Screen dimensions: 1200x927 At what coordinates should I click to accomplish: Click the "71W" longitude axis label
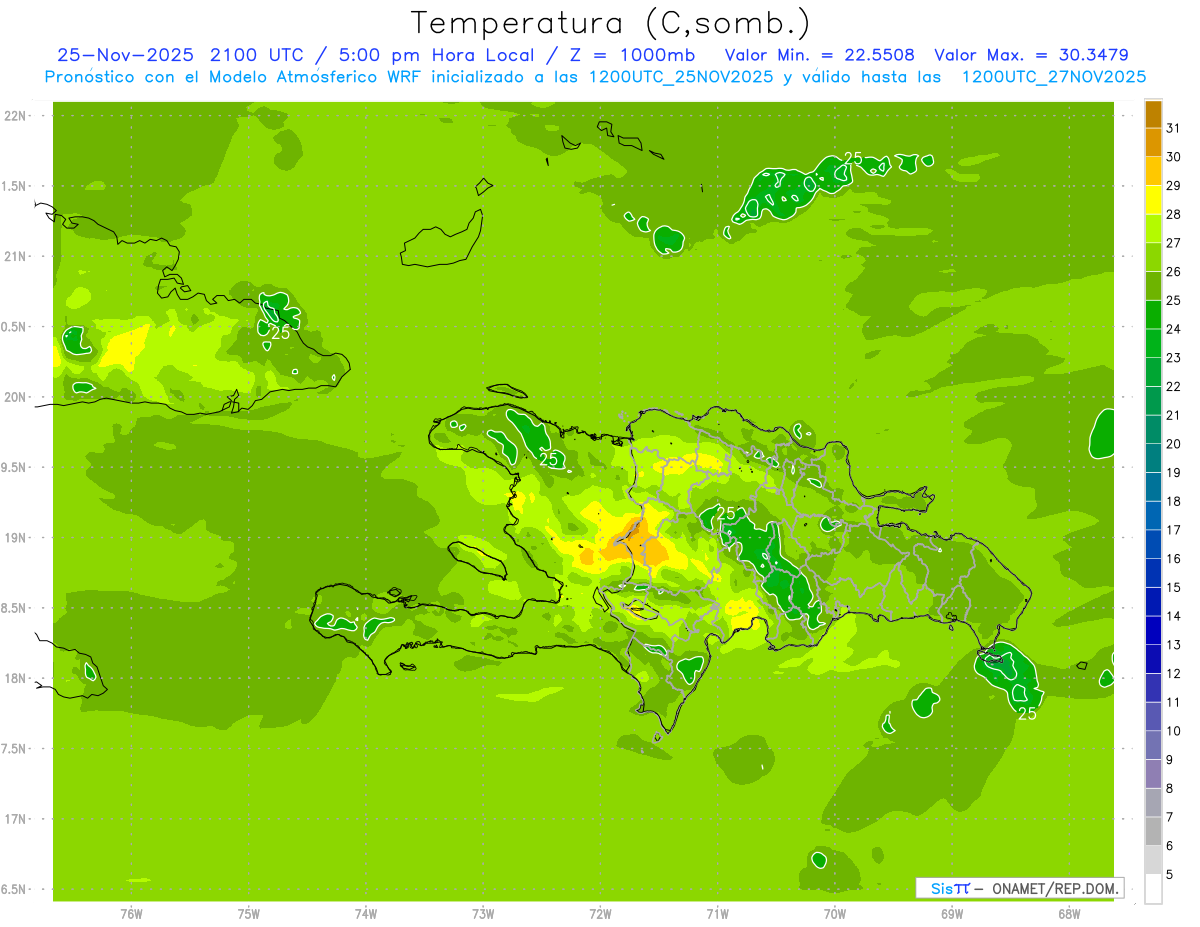click(x=717, y=914)
